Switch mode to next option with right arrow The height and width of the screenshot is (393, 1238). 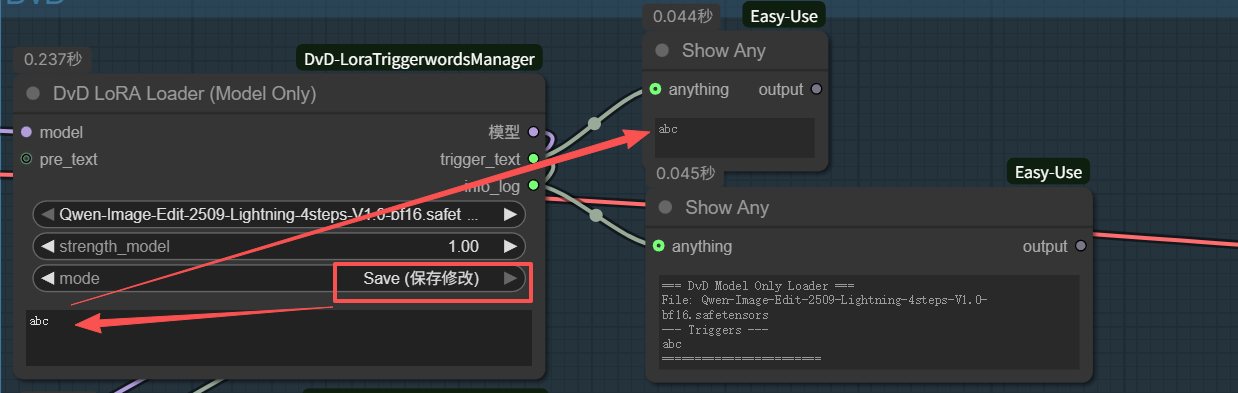click(510, 278)
